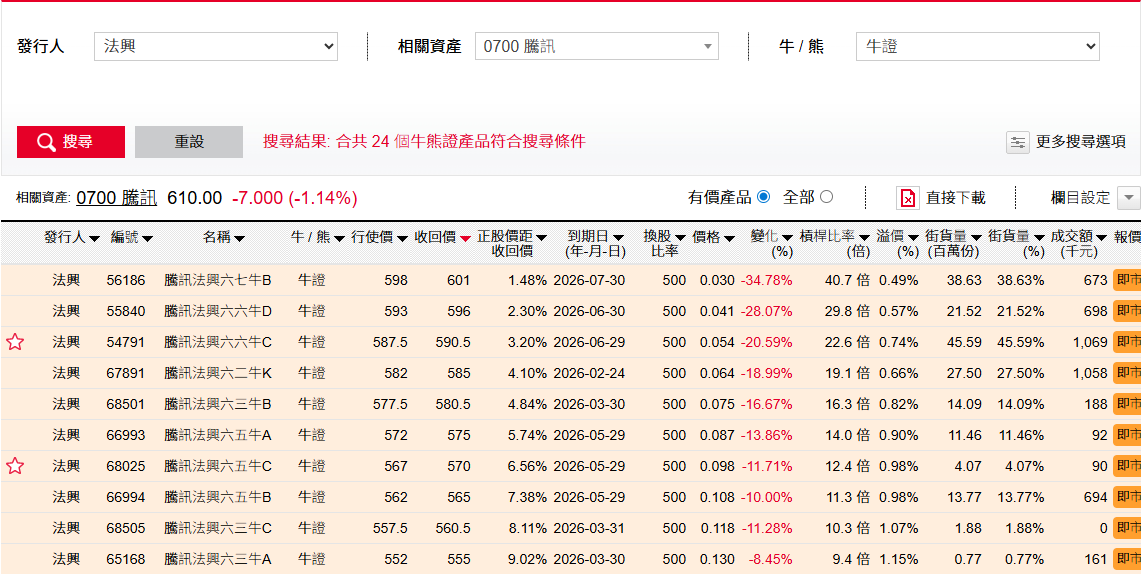The width and height of the screenshot is (1144, 574).
Task: Click name 騰訊法興六五牛C
Action: point(217,466)
